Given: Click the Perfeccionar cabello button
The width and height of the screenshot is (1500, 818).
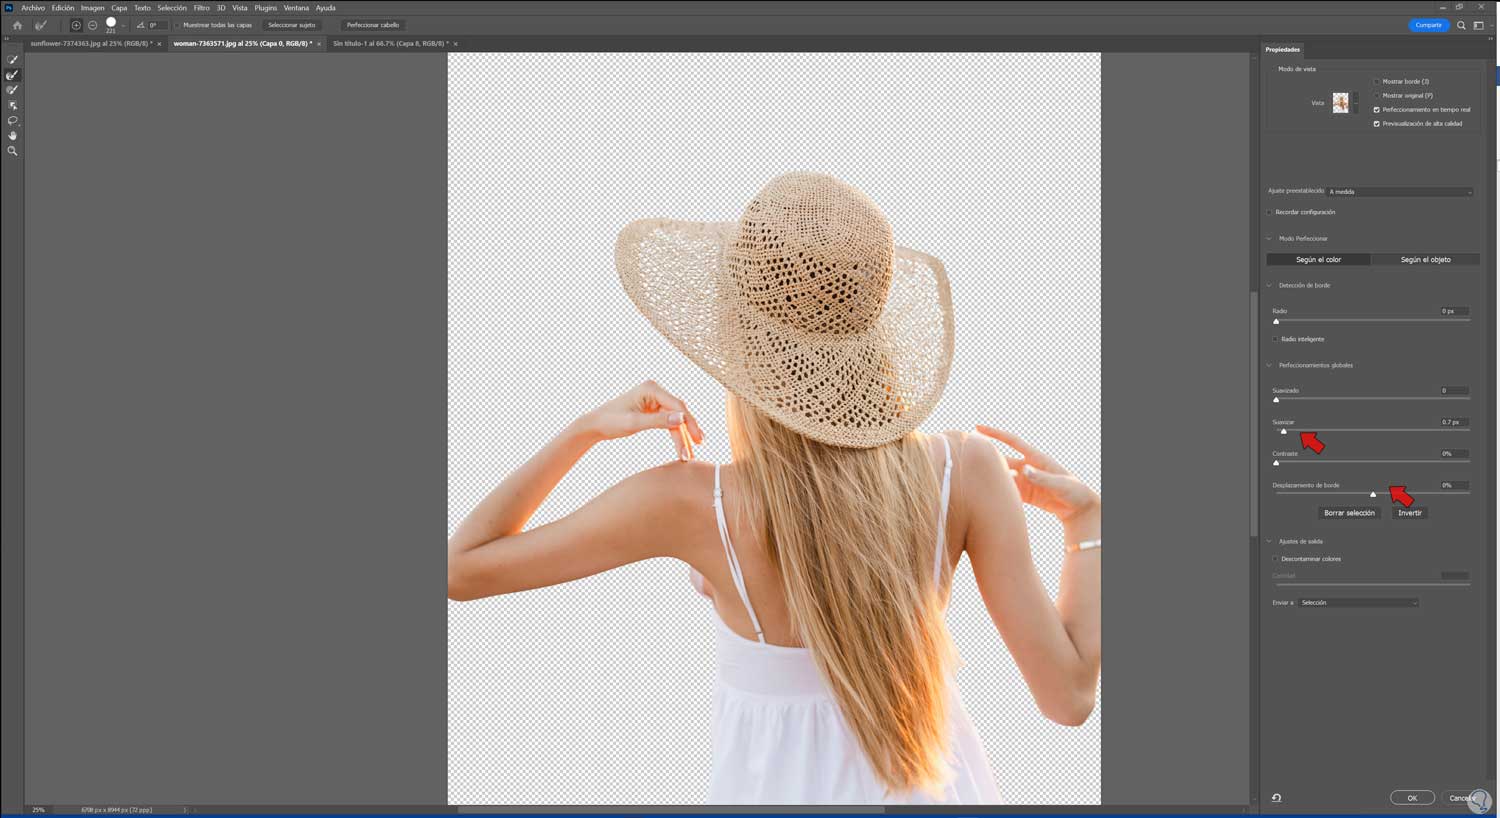Looking at the screenshot, I should pyautogui.click(x=372, y=25).
